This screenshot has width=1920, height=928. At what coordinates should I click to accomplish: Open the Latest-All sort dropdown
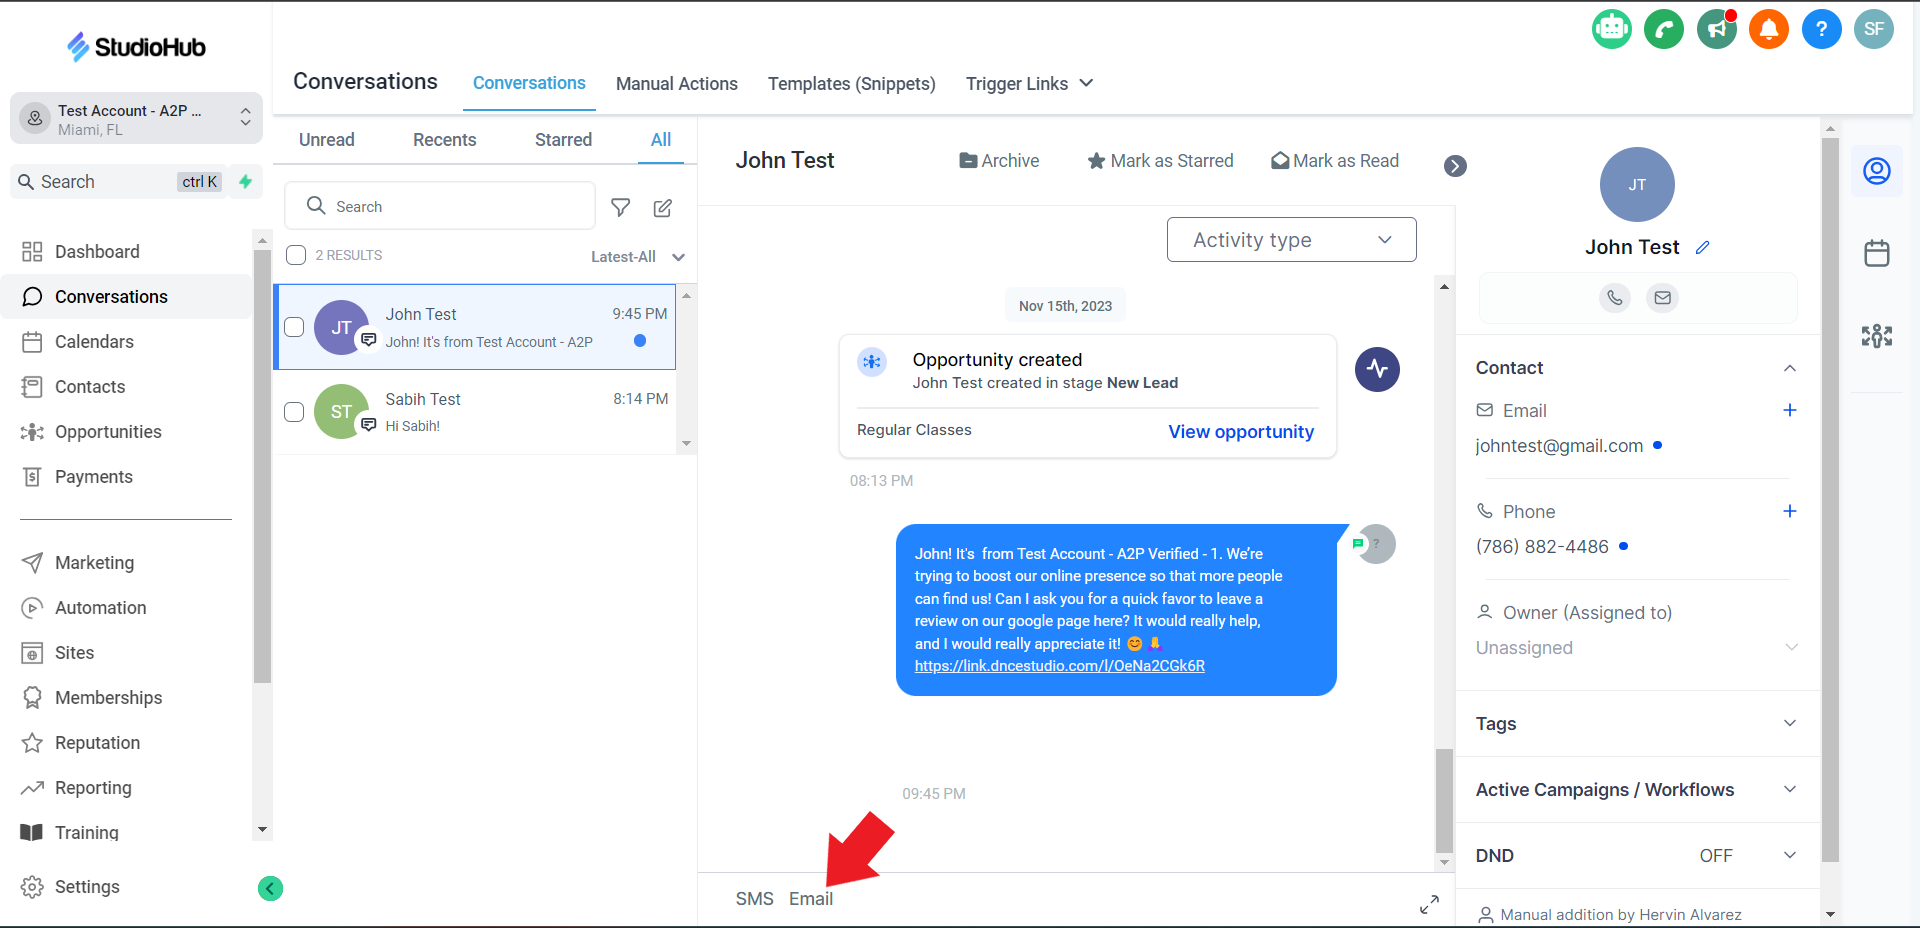(638, 257)
